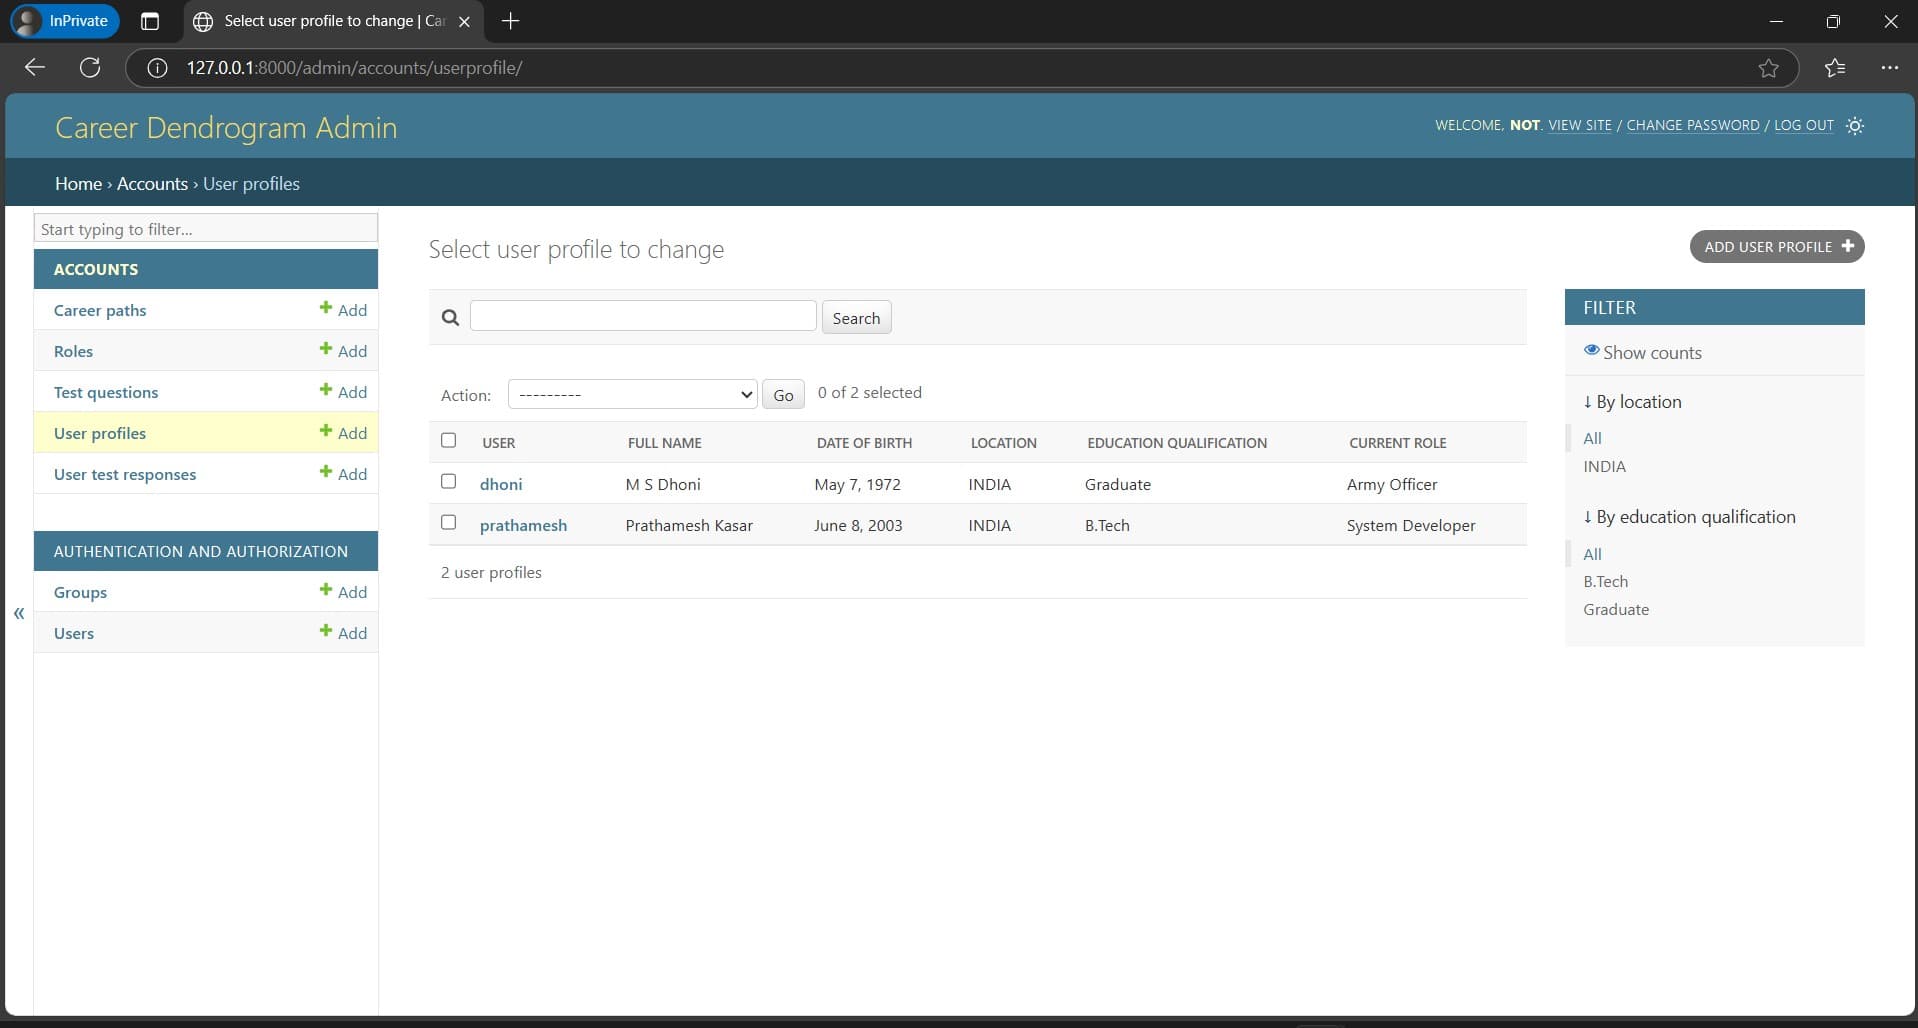Add a new Career path

tap(343, 310)
